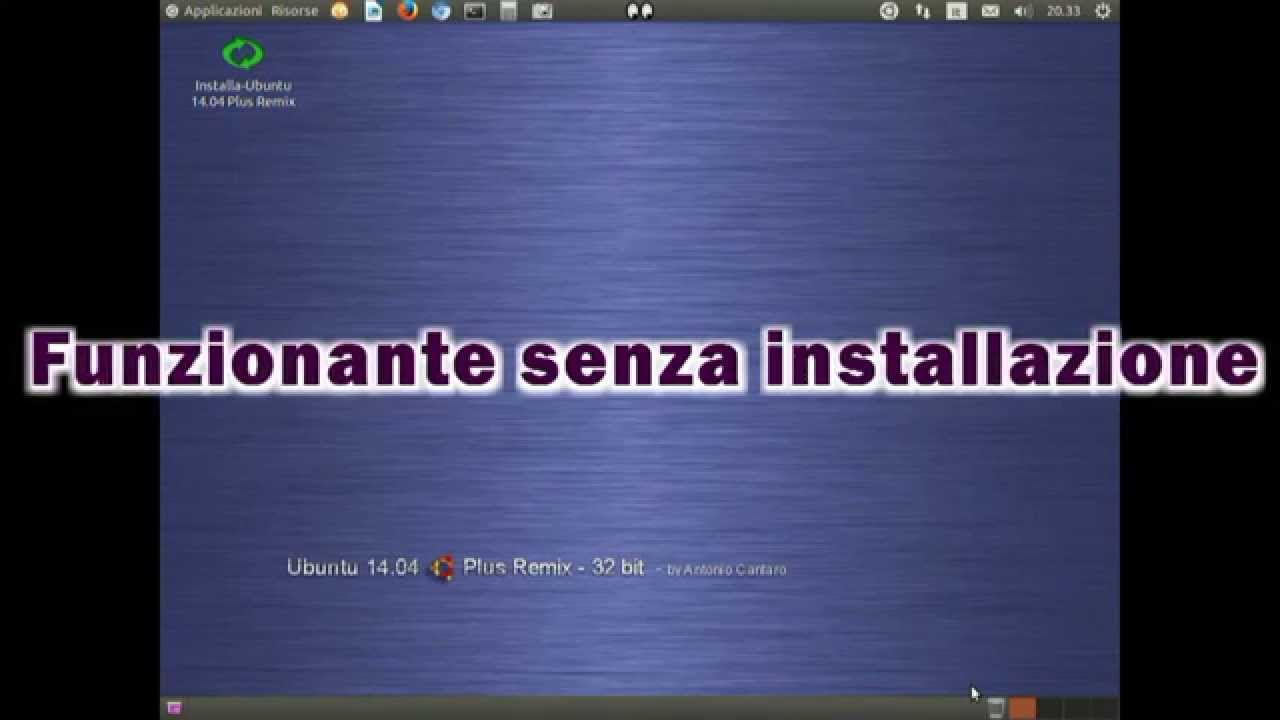The width and height of the screenshot is (1280, 720).
Task: Click the clock showing 20.33
Action: click(1063, 11)
